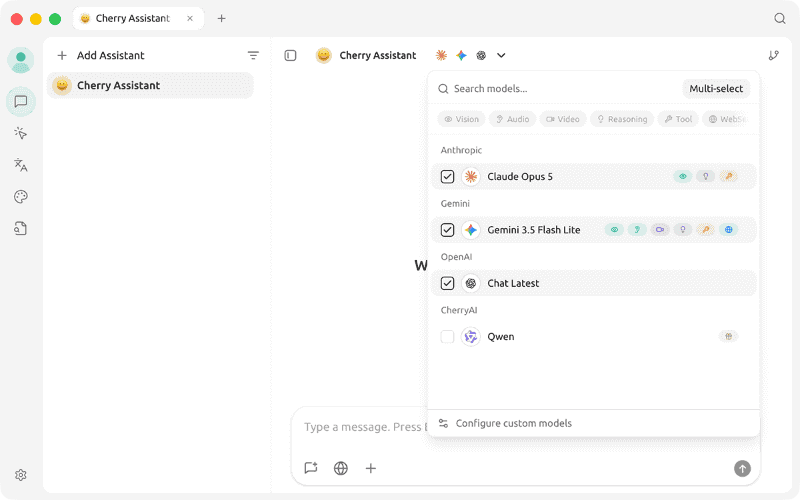The width and height of the screenshot is (800, 500).
Task: Click the Claude logo on the Claude Opus 5 row
Action: [471, 177]
